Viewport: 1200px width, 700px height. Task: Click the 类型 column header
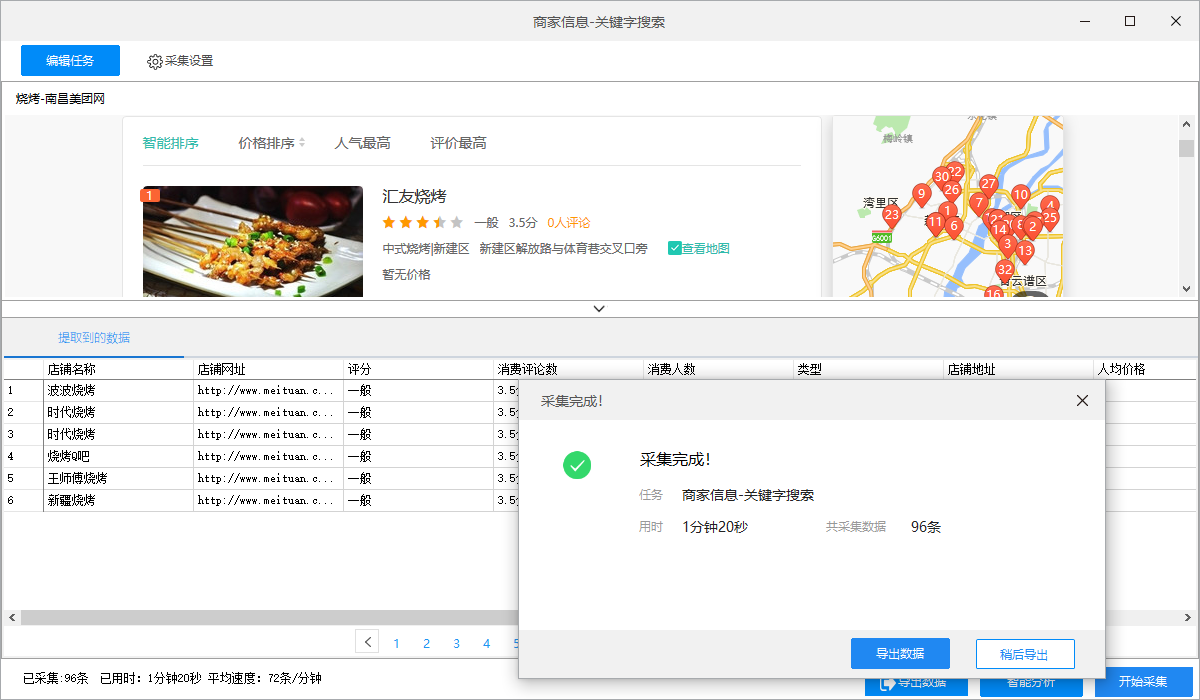coord(869,369)
